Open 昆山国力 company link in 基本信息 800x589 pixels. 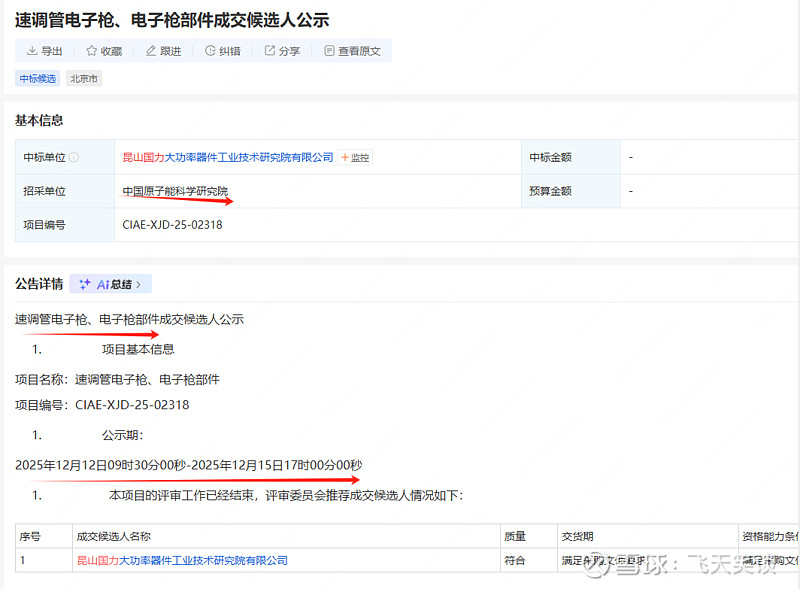click(x=227, y=158)
